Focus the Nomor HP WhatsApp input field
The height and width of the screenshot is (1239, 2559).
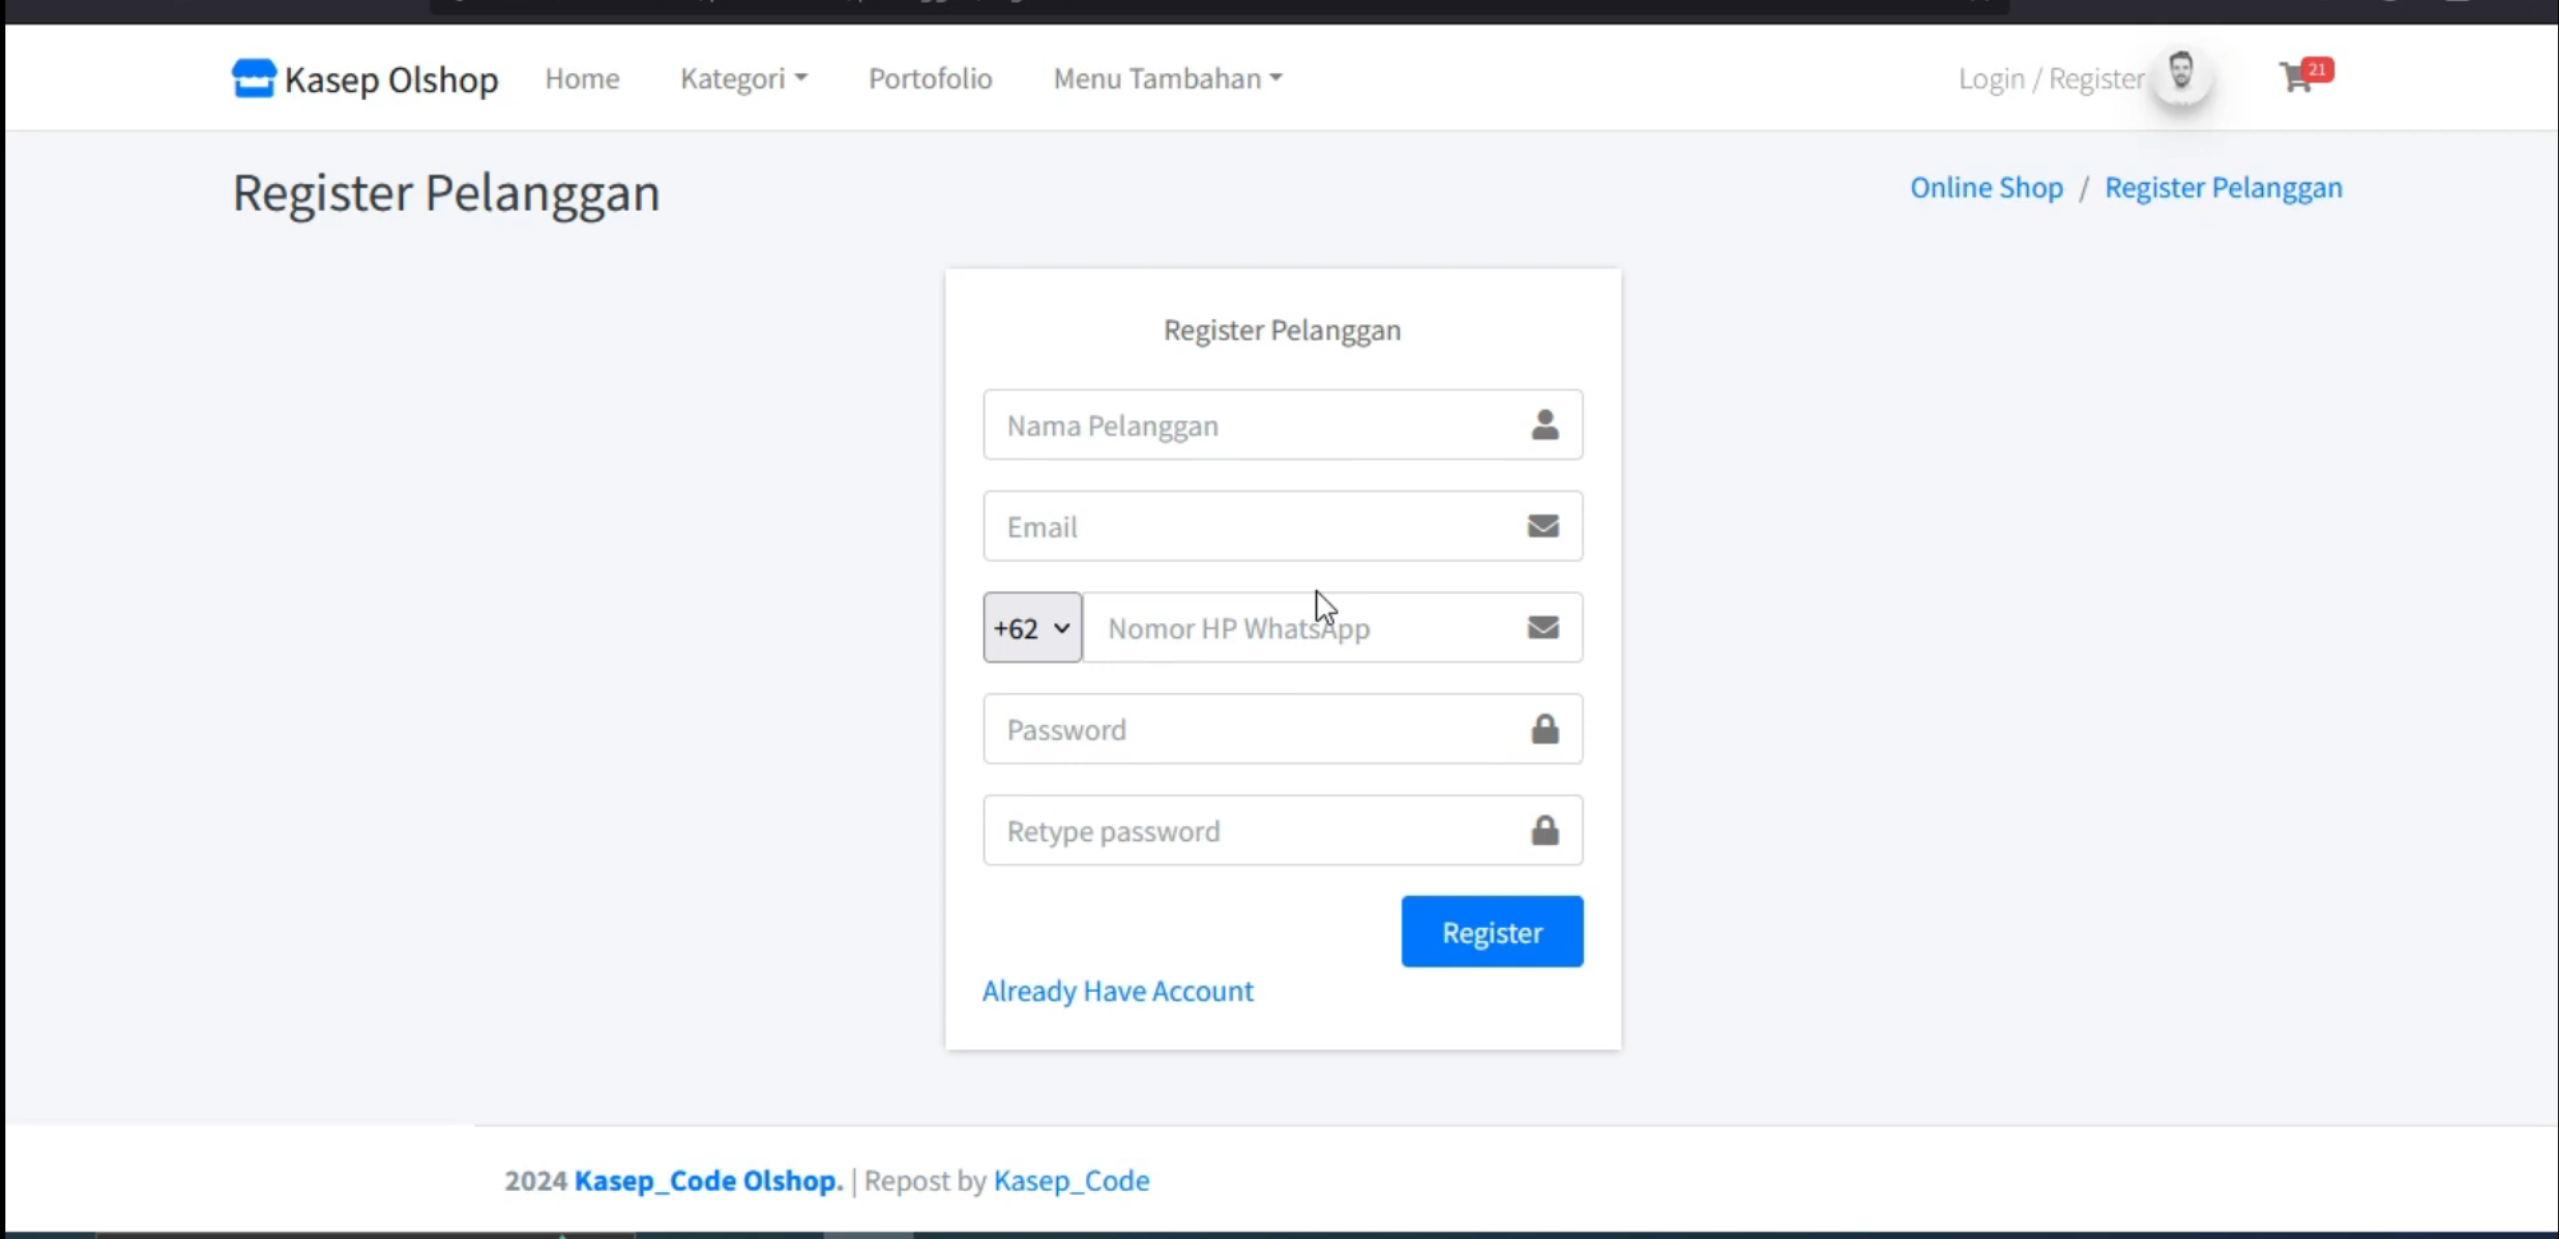coord(1332,627)
